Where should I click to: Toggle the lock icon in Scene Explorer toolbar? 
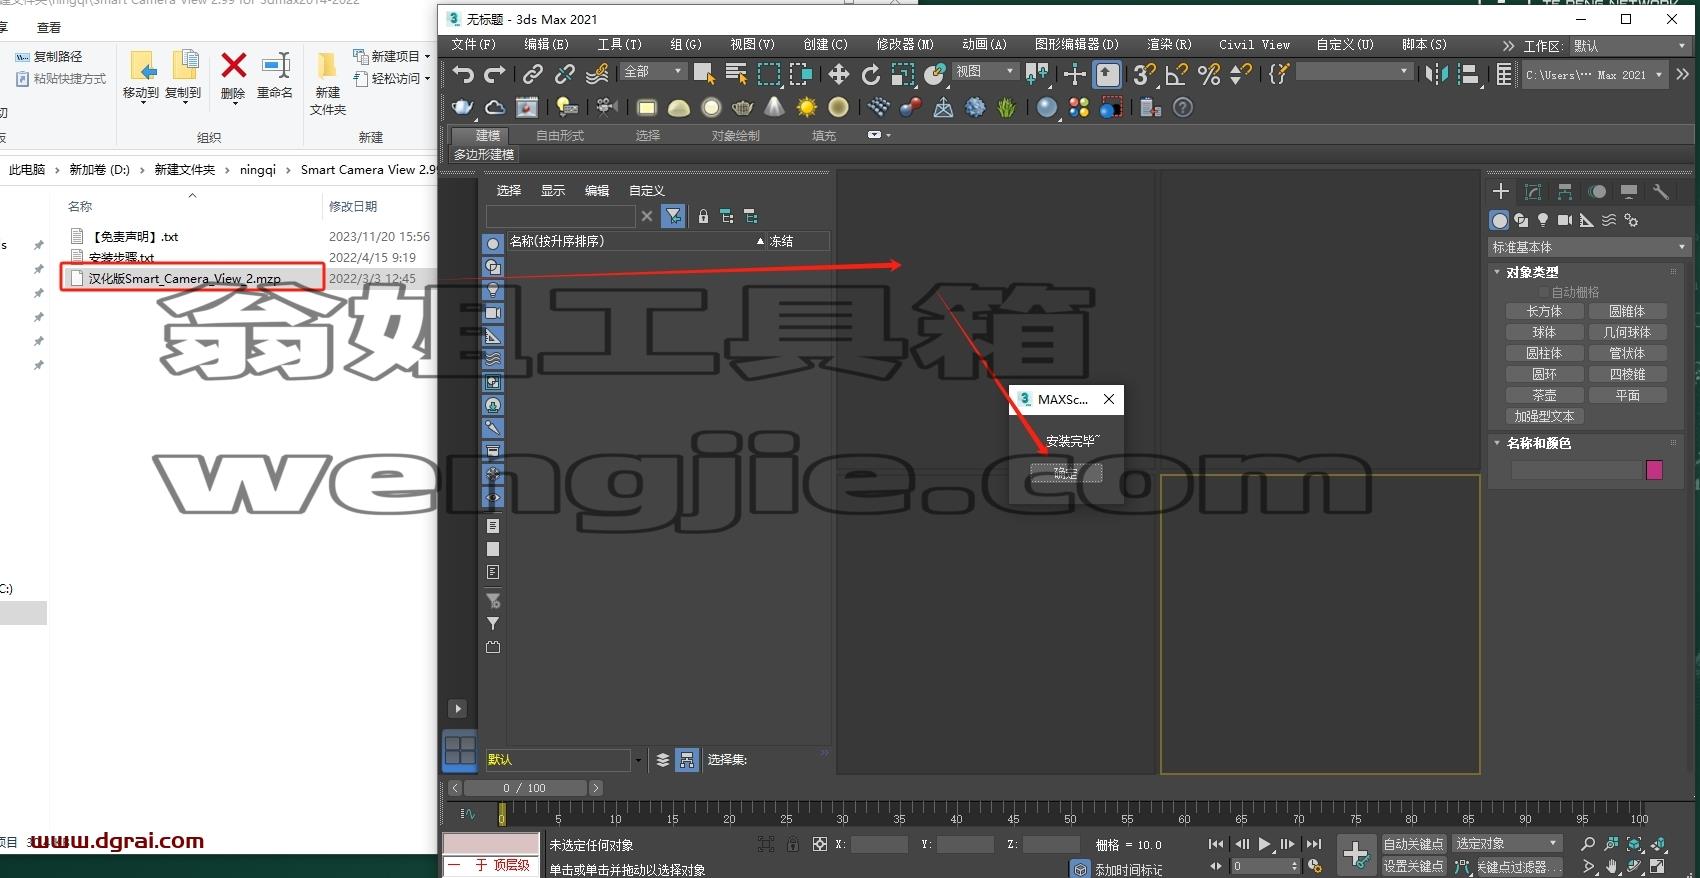pos(703,216)
